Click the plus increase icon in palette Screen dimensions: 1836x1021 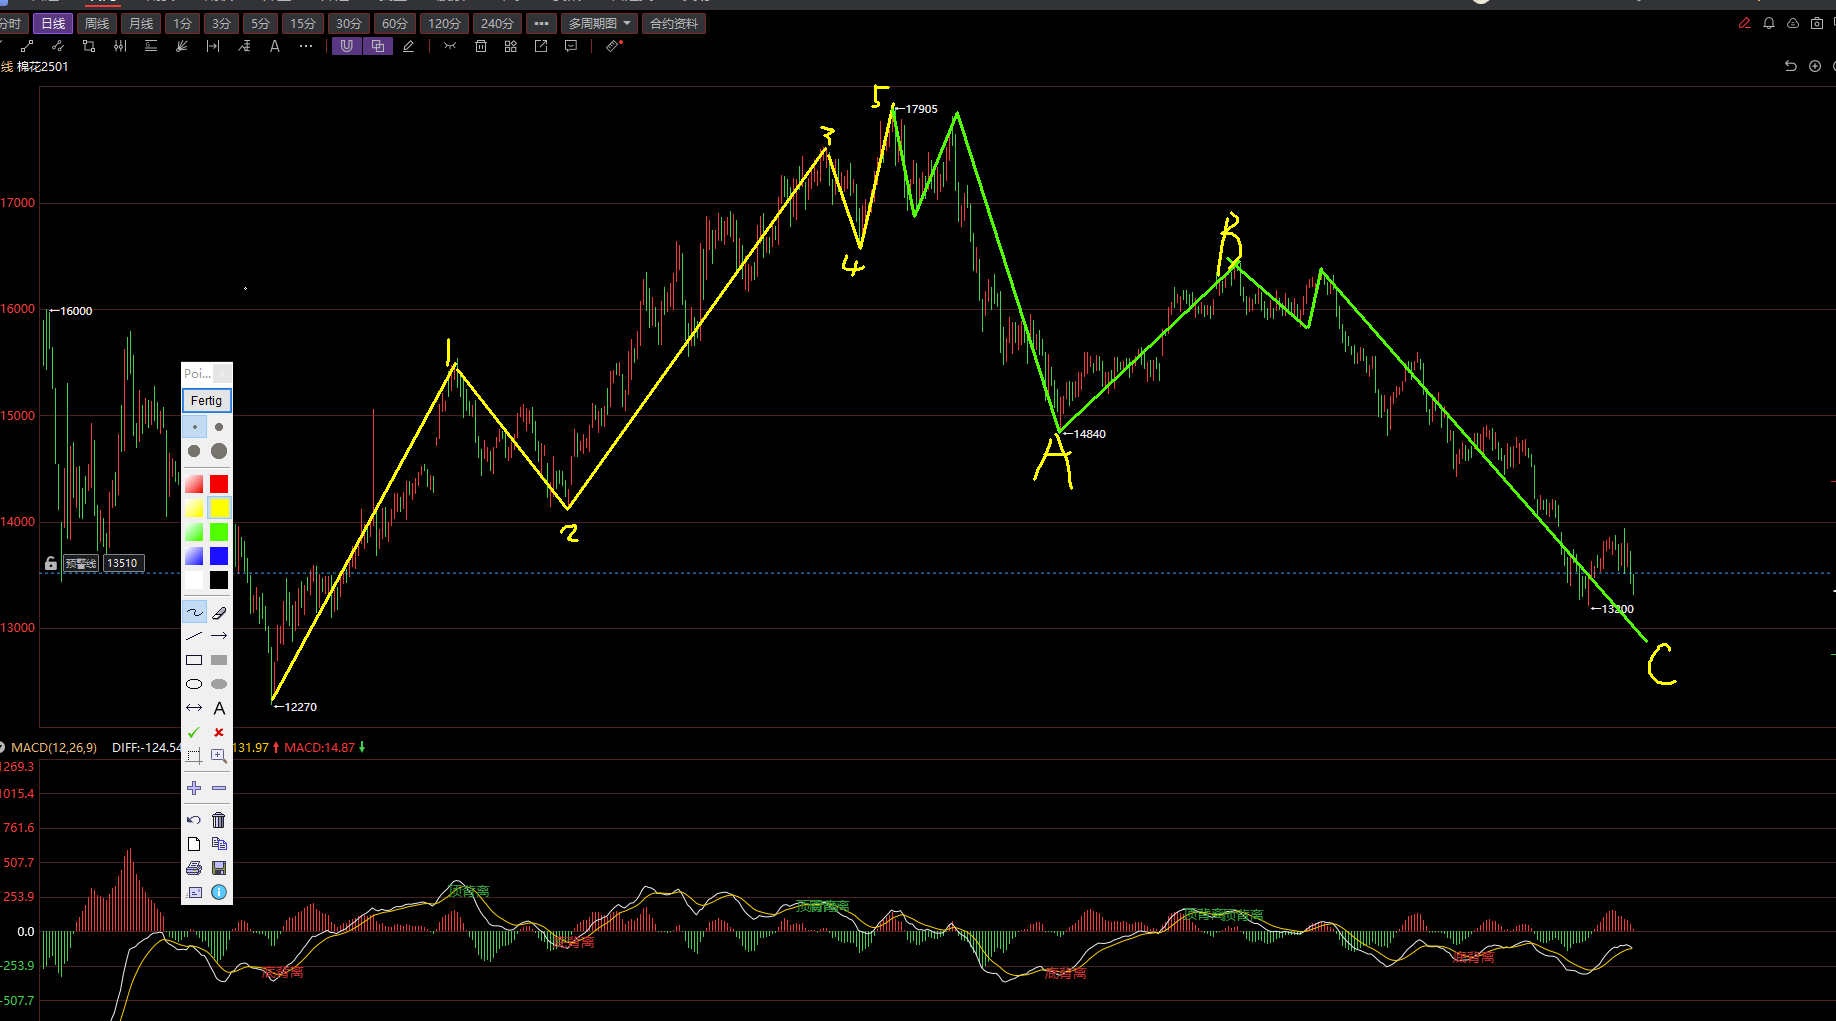point(194,788)
